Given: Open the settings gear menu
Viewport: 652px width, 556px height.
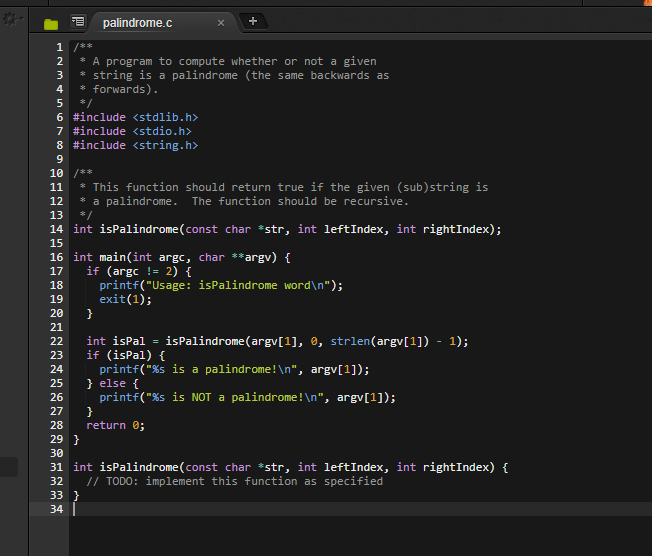Looking at the screenshot, I should click(x=11, y=20).
